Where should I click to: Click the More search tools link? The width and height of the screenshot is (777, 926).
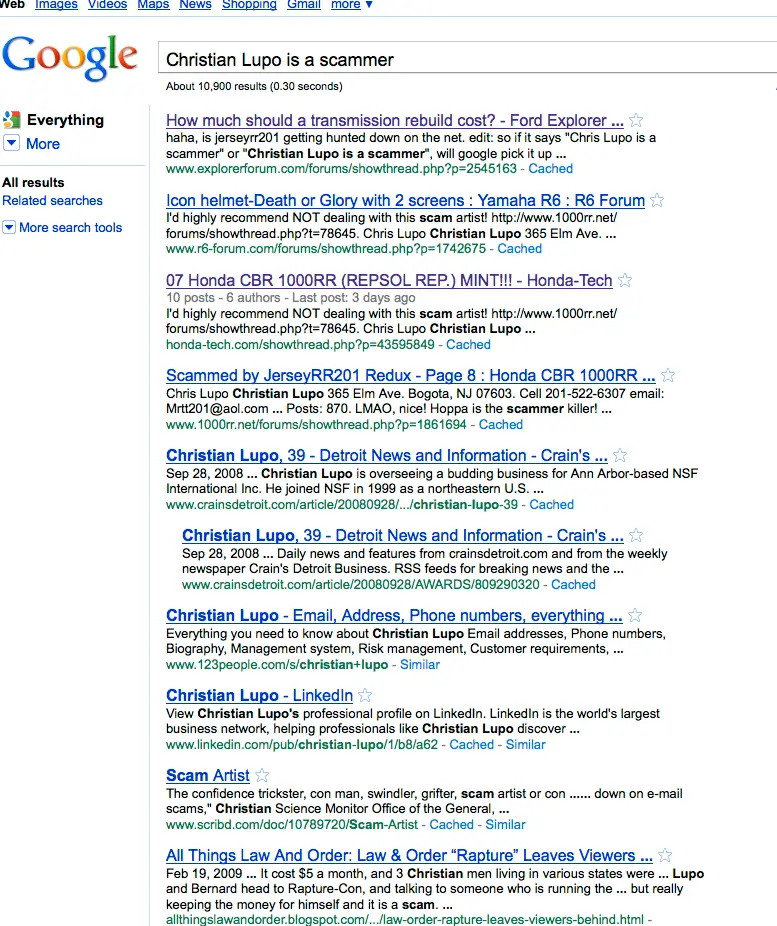click(x=70, y=227)
